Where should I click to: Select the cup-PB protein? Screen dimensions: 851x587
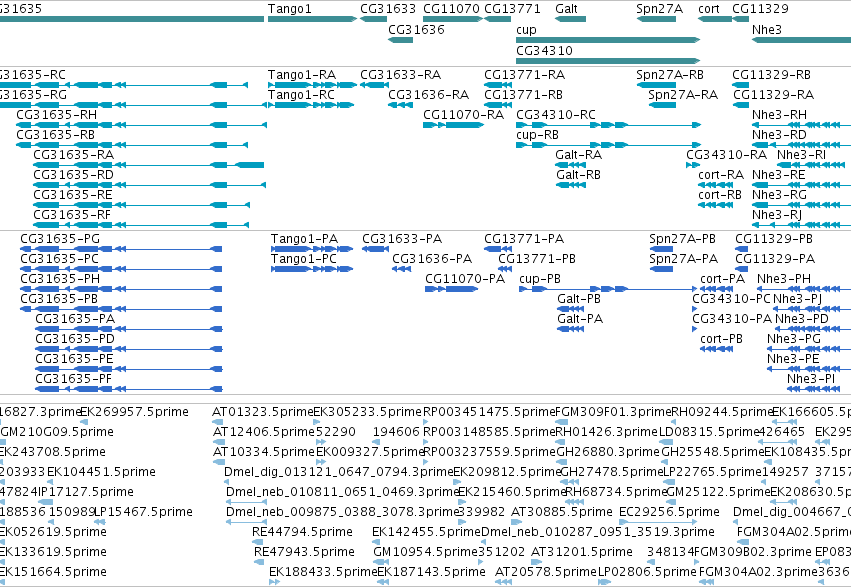coord(540,279)
